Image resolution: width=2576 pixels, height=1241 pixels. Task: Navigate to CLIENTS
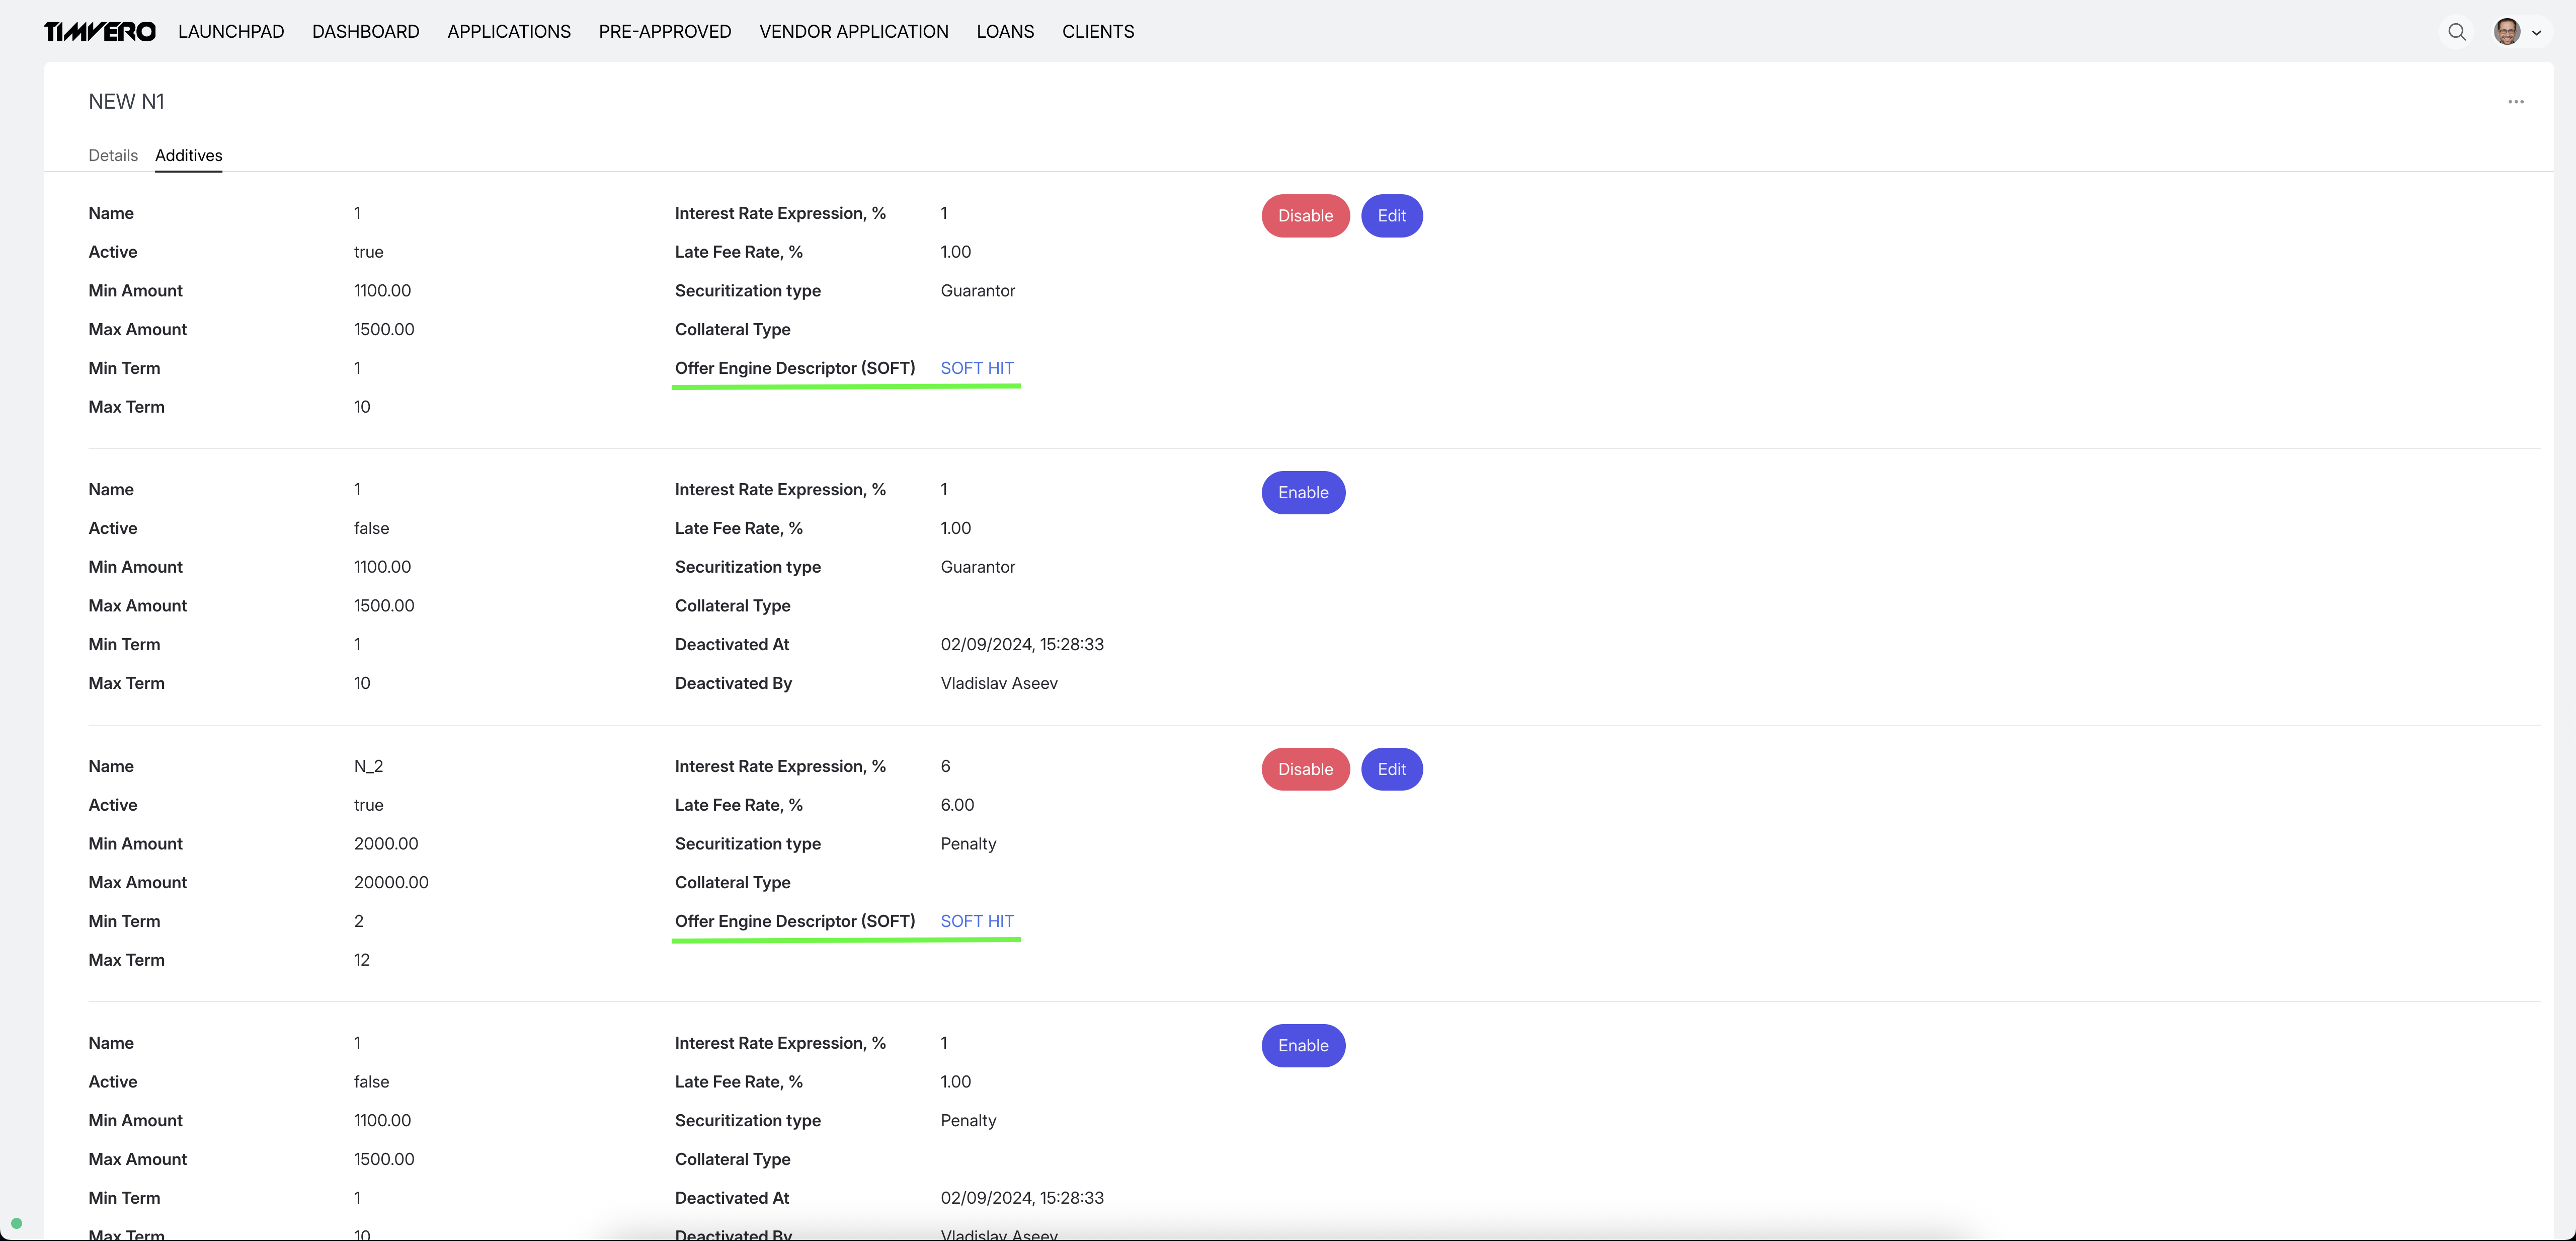coord(1098,31)
